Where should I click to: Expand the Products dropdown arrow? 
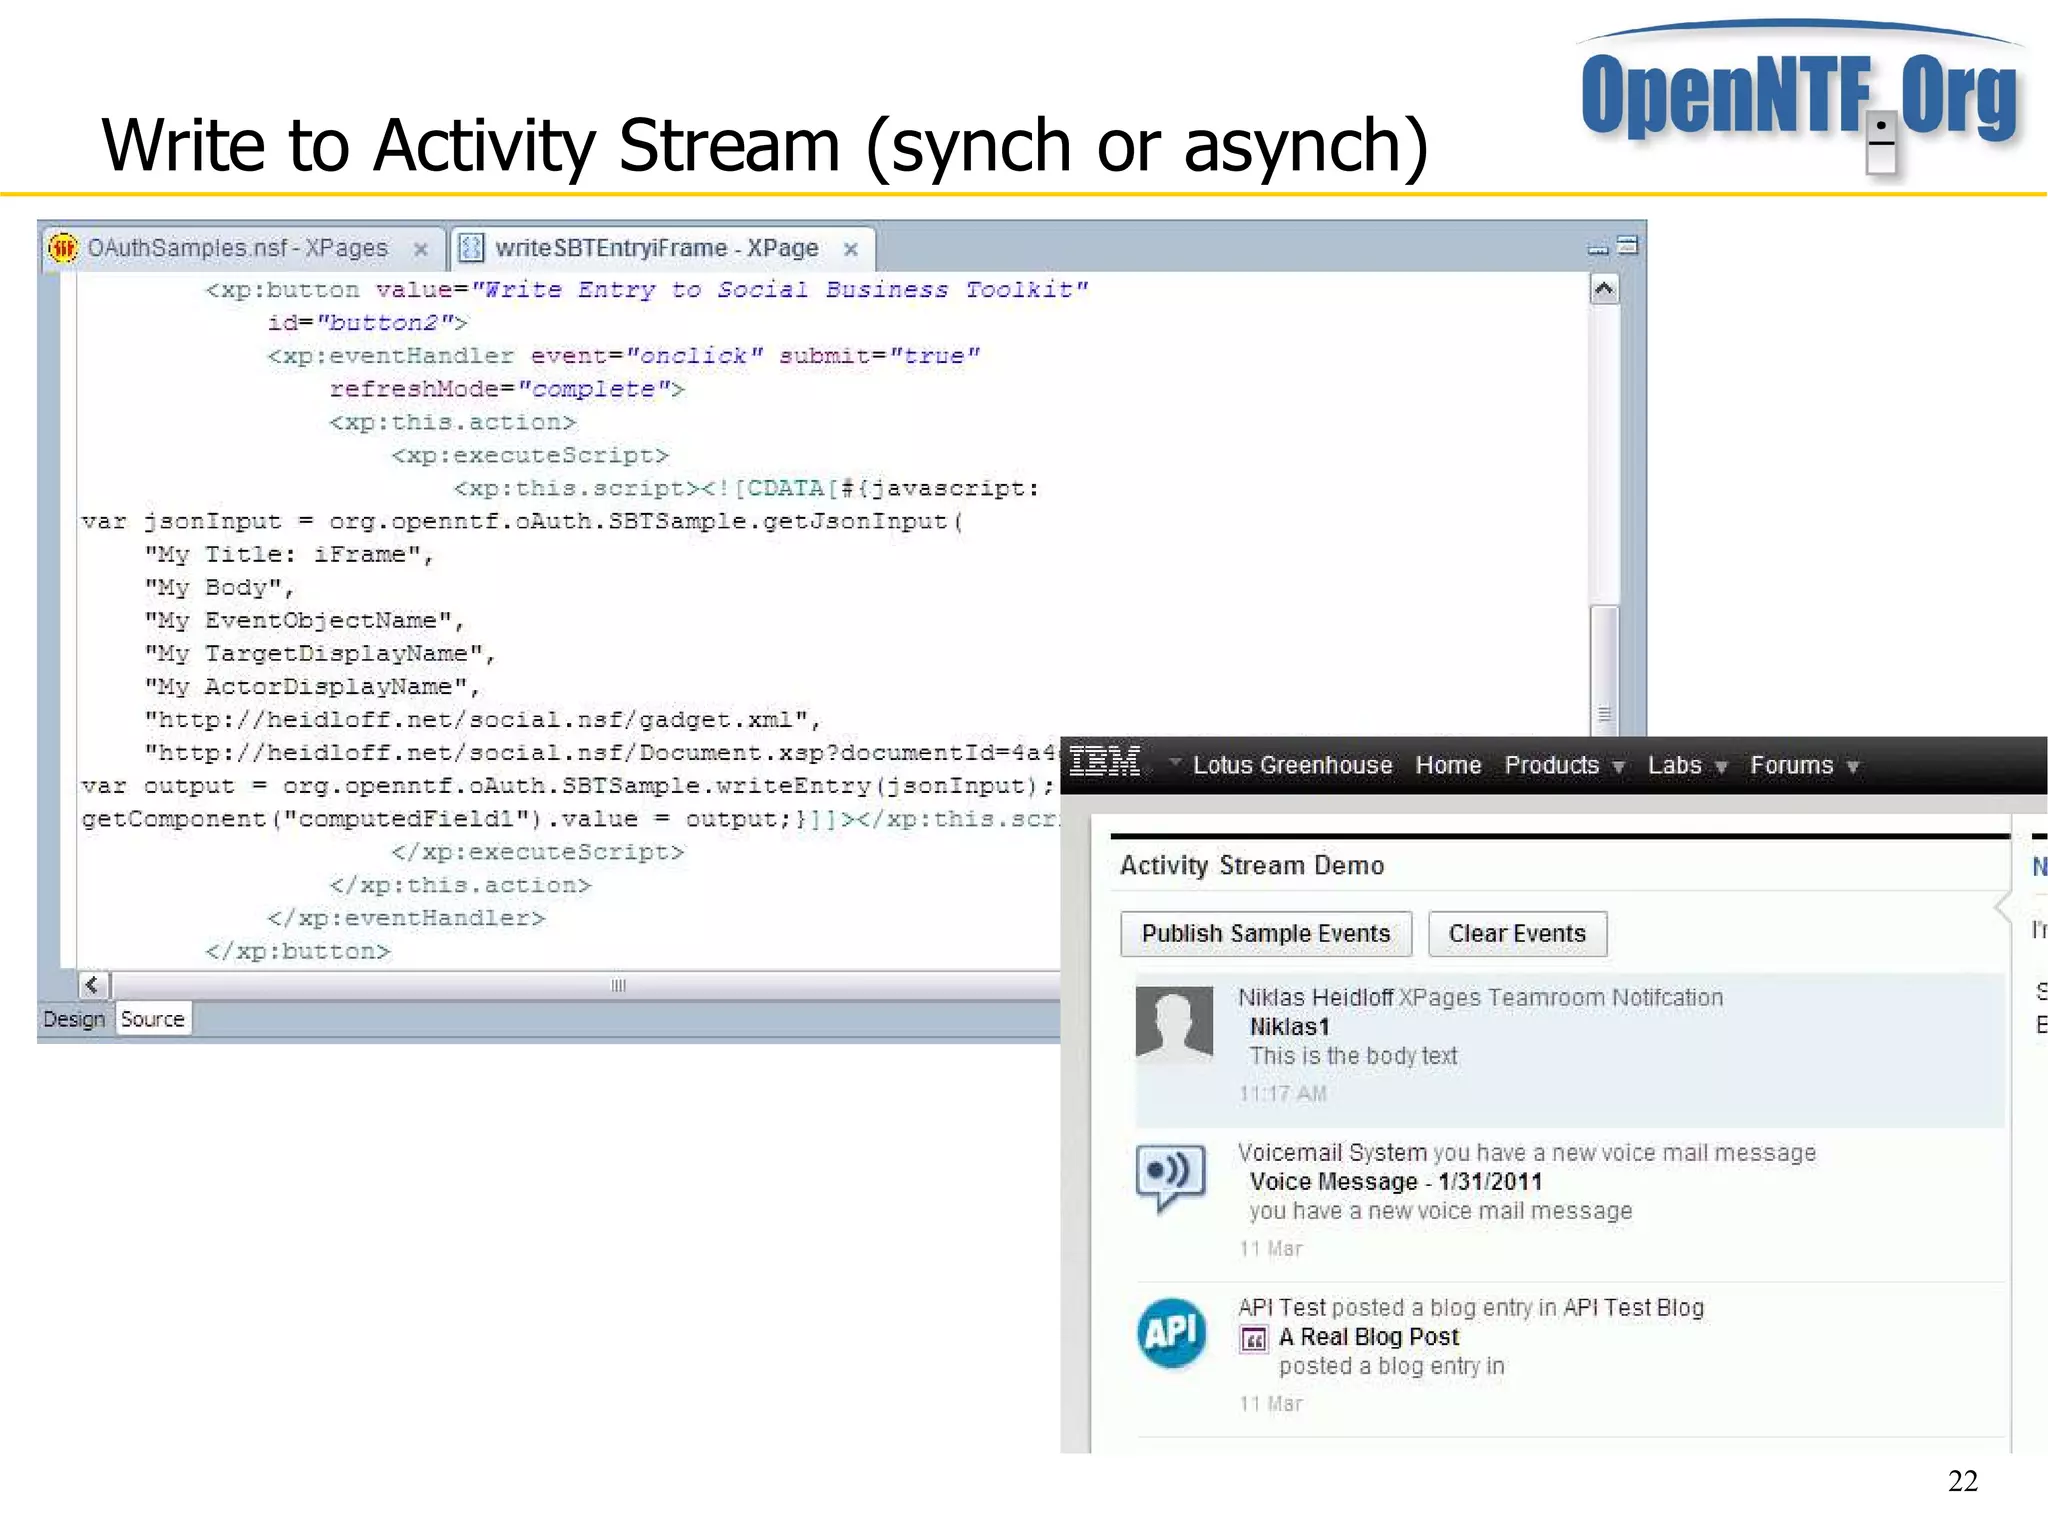coord(1618,767)
